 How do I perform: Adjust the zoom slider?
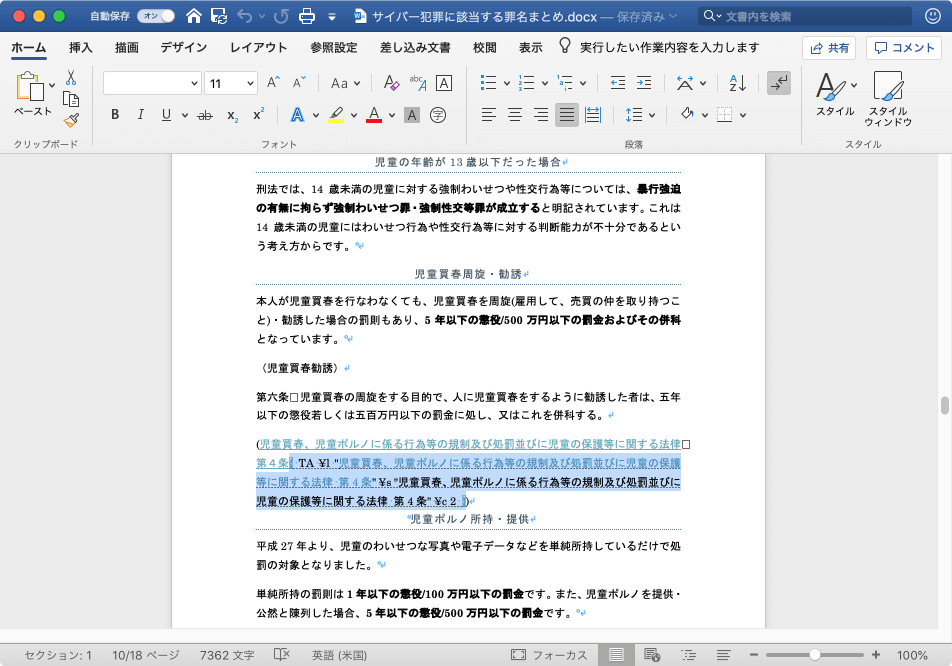tap(815, 654)
